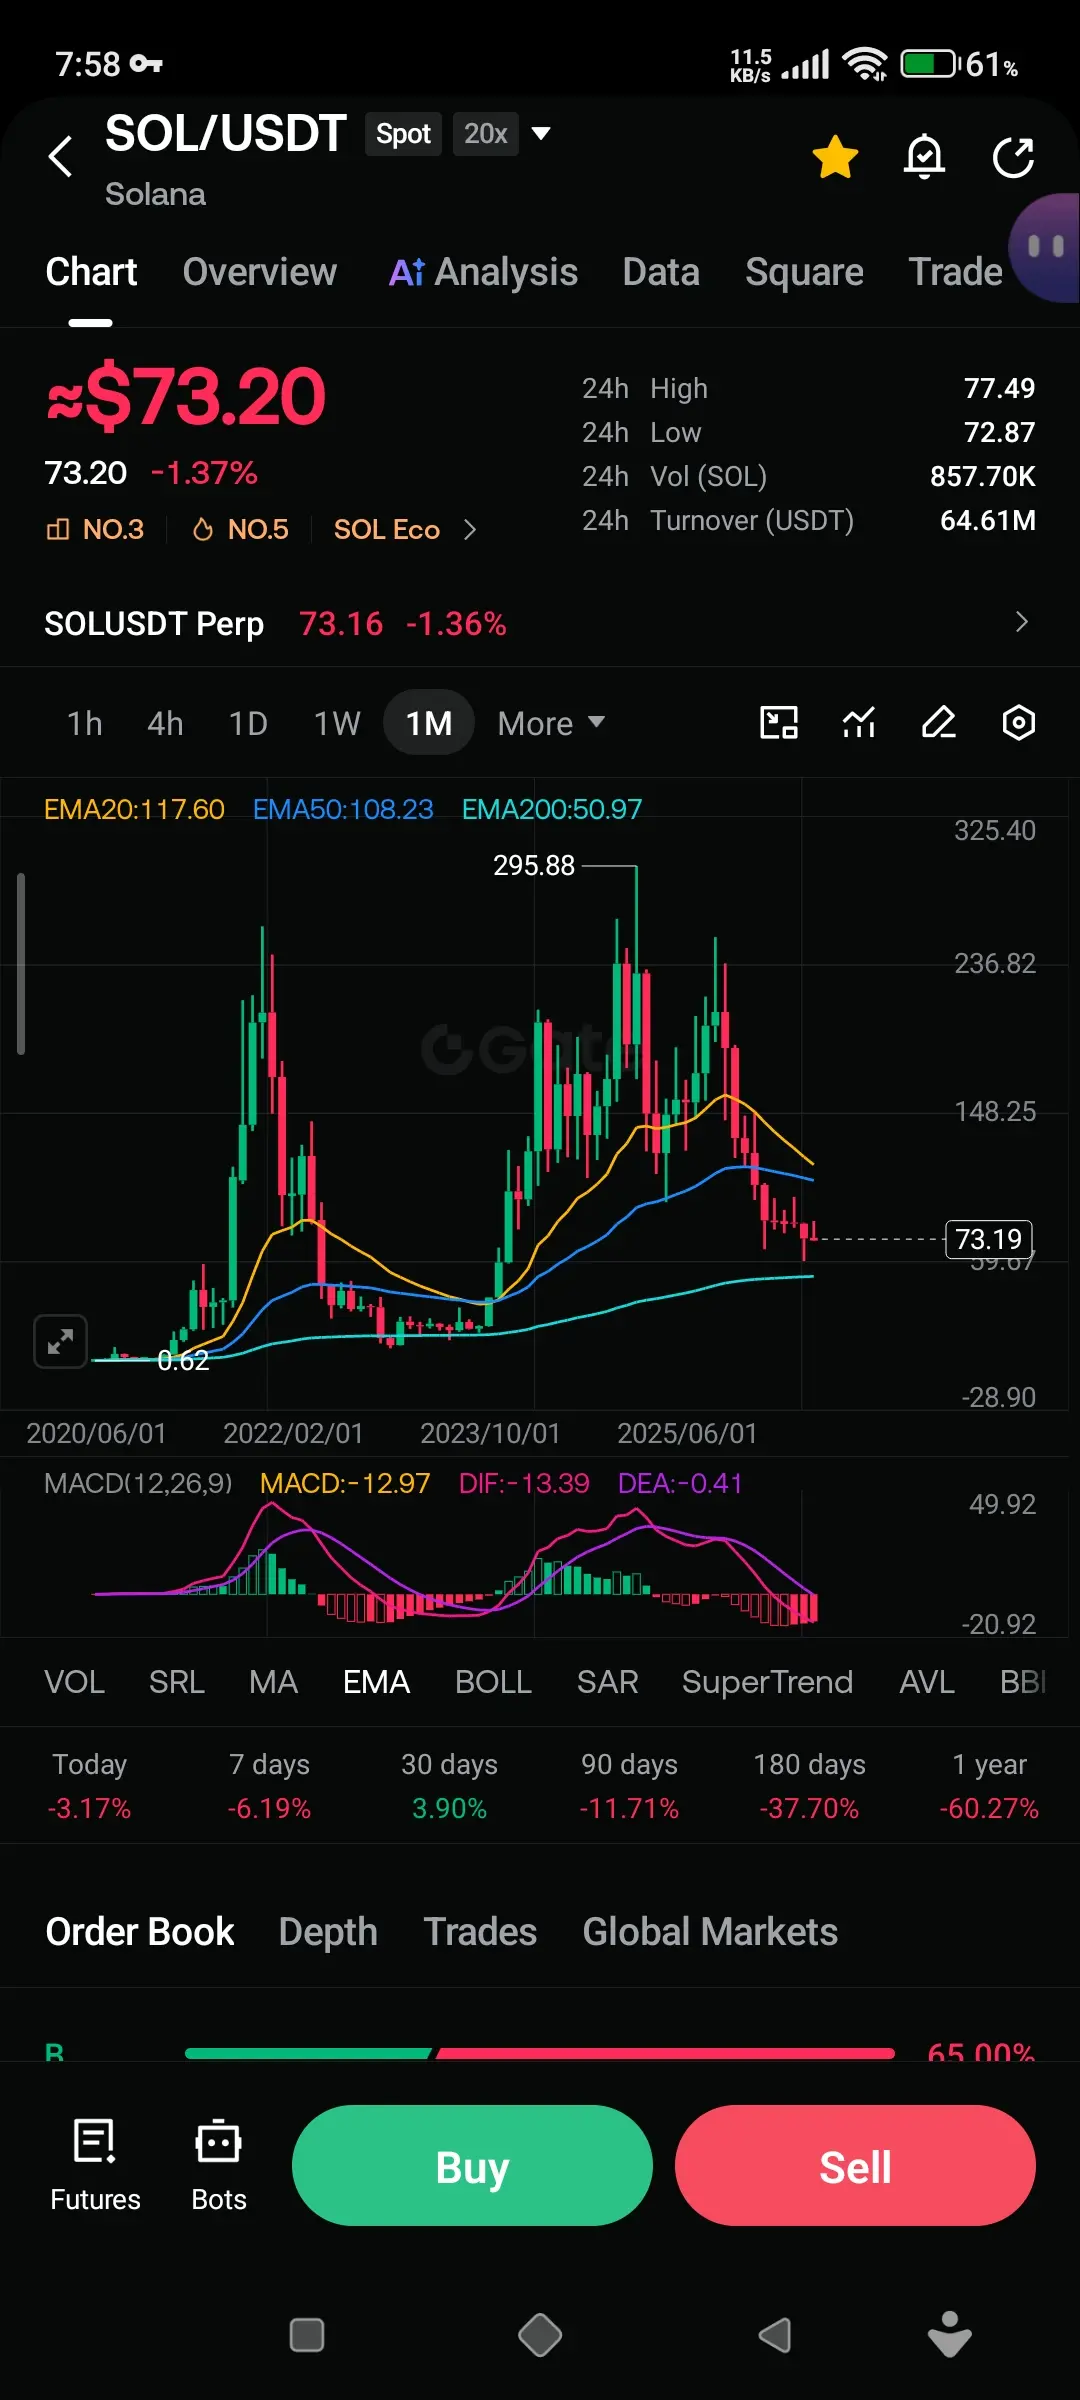This screenshot has height=2400, width=1080.
Task: Toggle the favorite star for SOL/USDT
Action: [835, 157]
